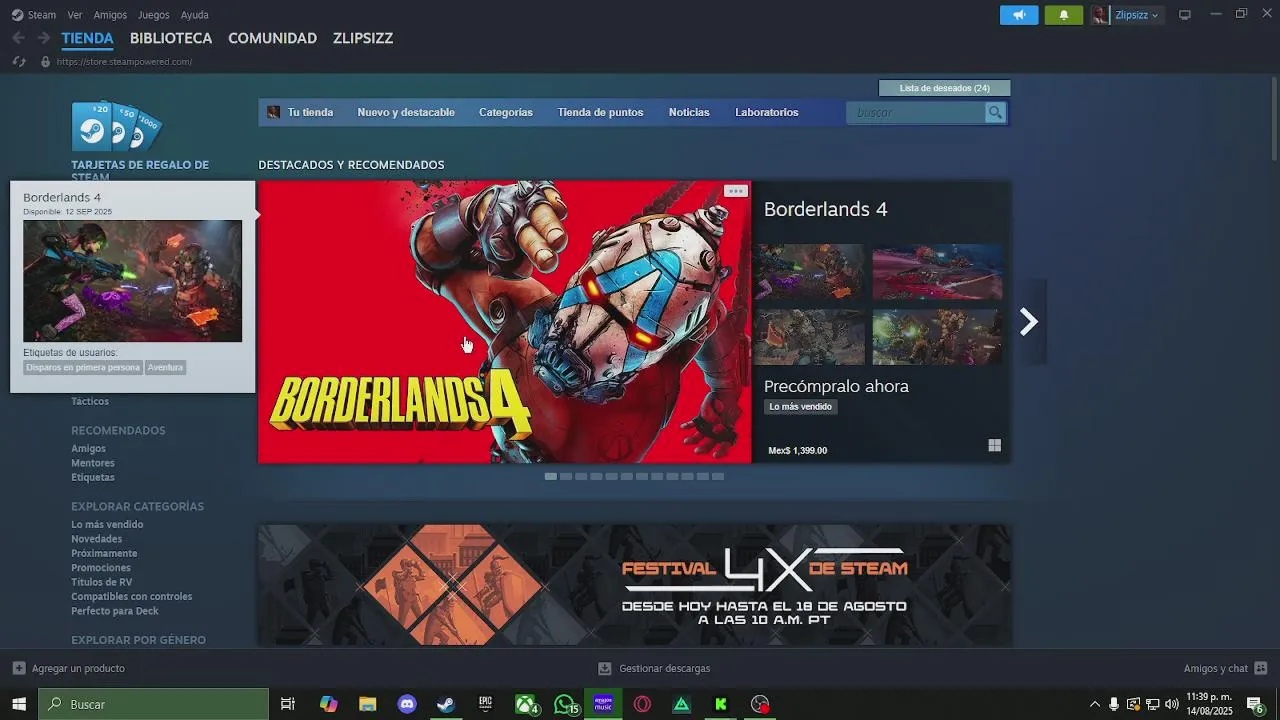Open the Mentores link
Image resolution: width=1280 pixels, height=720 pixels.
tap(93, 463)
